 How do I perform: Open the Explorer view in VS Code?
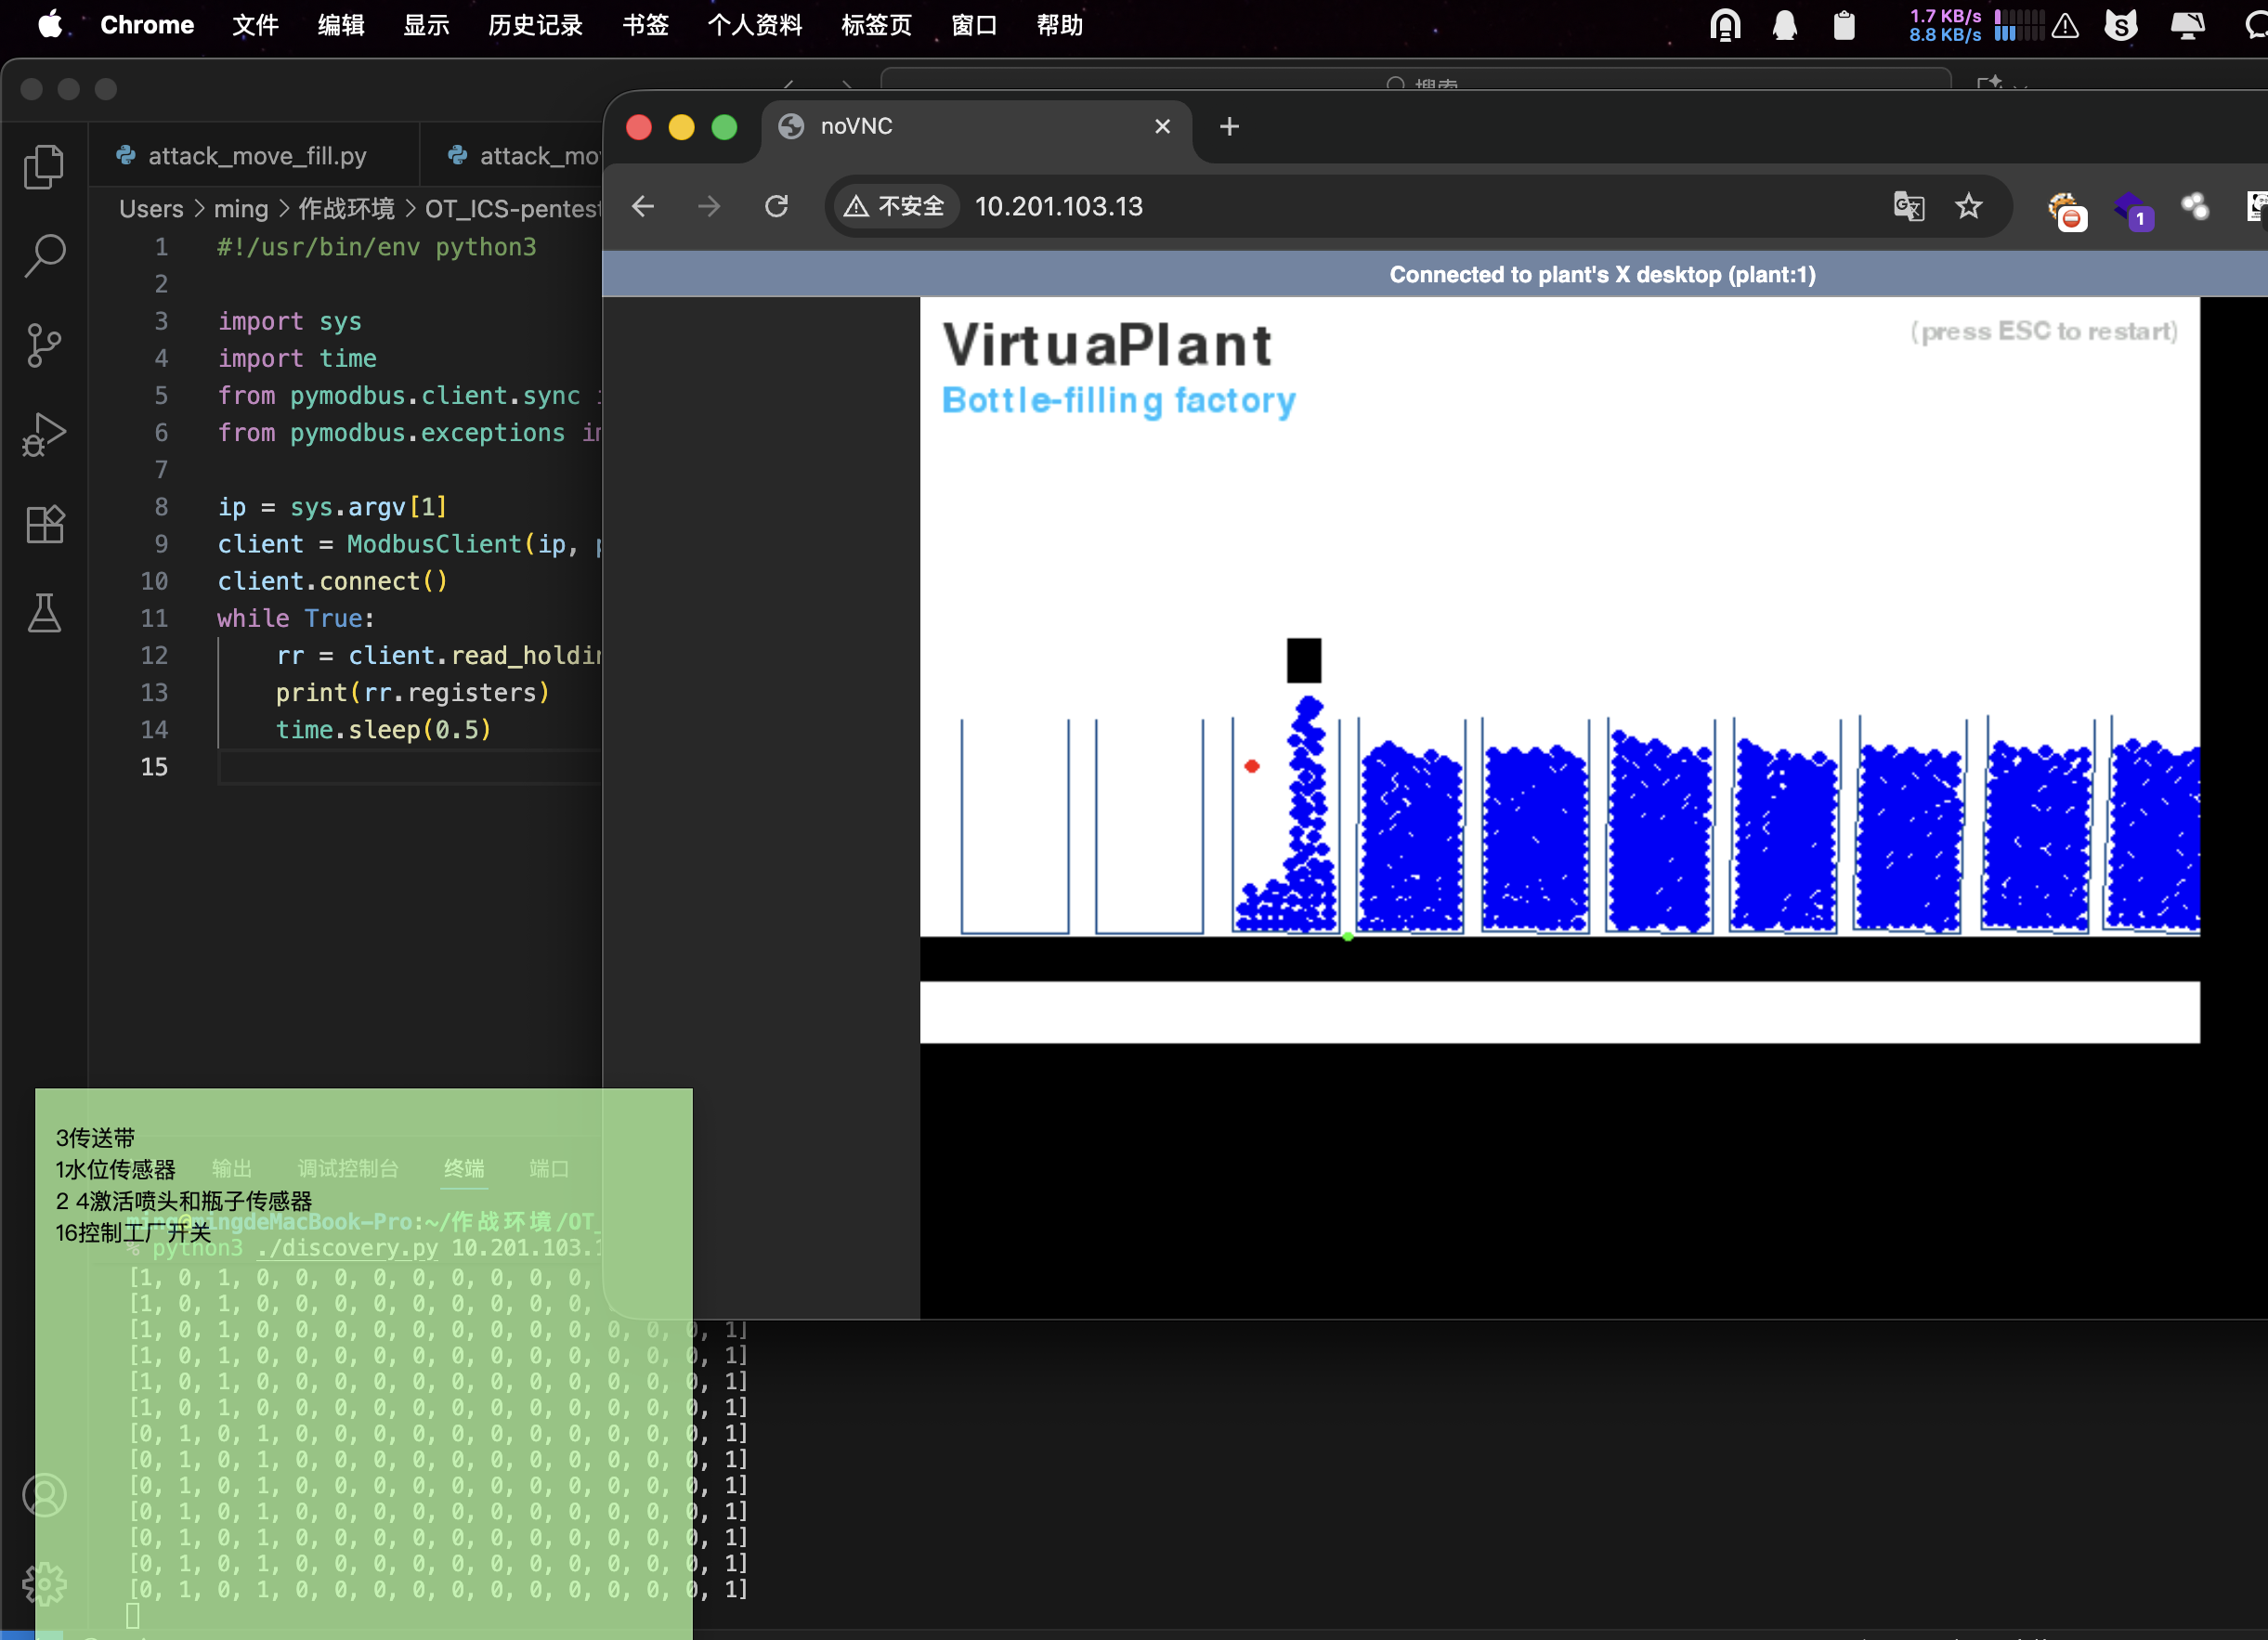pos(44,166)
